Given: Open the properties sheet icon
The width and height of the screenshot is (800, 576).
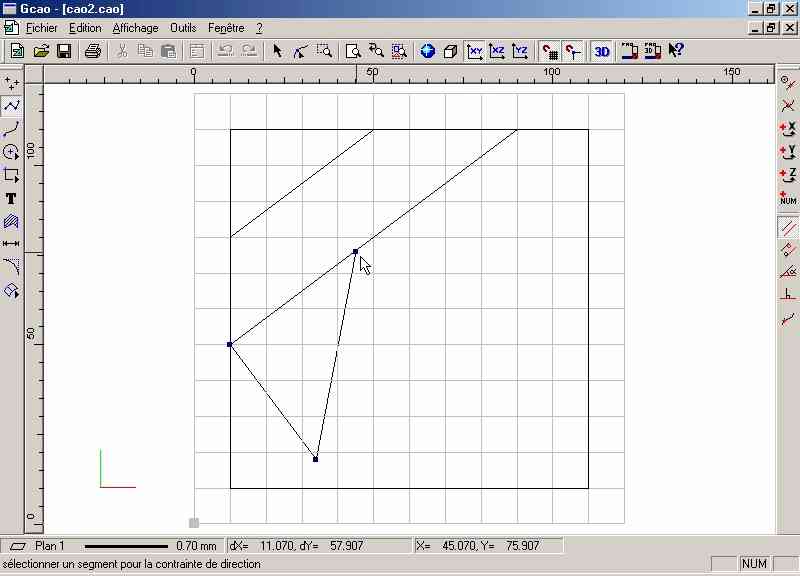Looking at the screenshot, I should point(197,51).
